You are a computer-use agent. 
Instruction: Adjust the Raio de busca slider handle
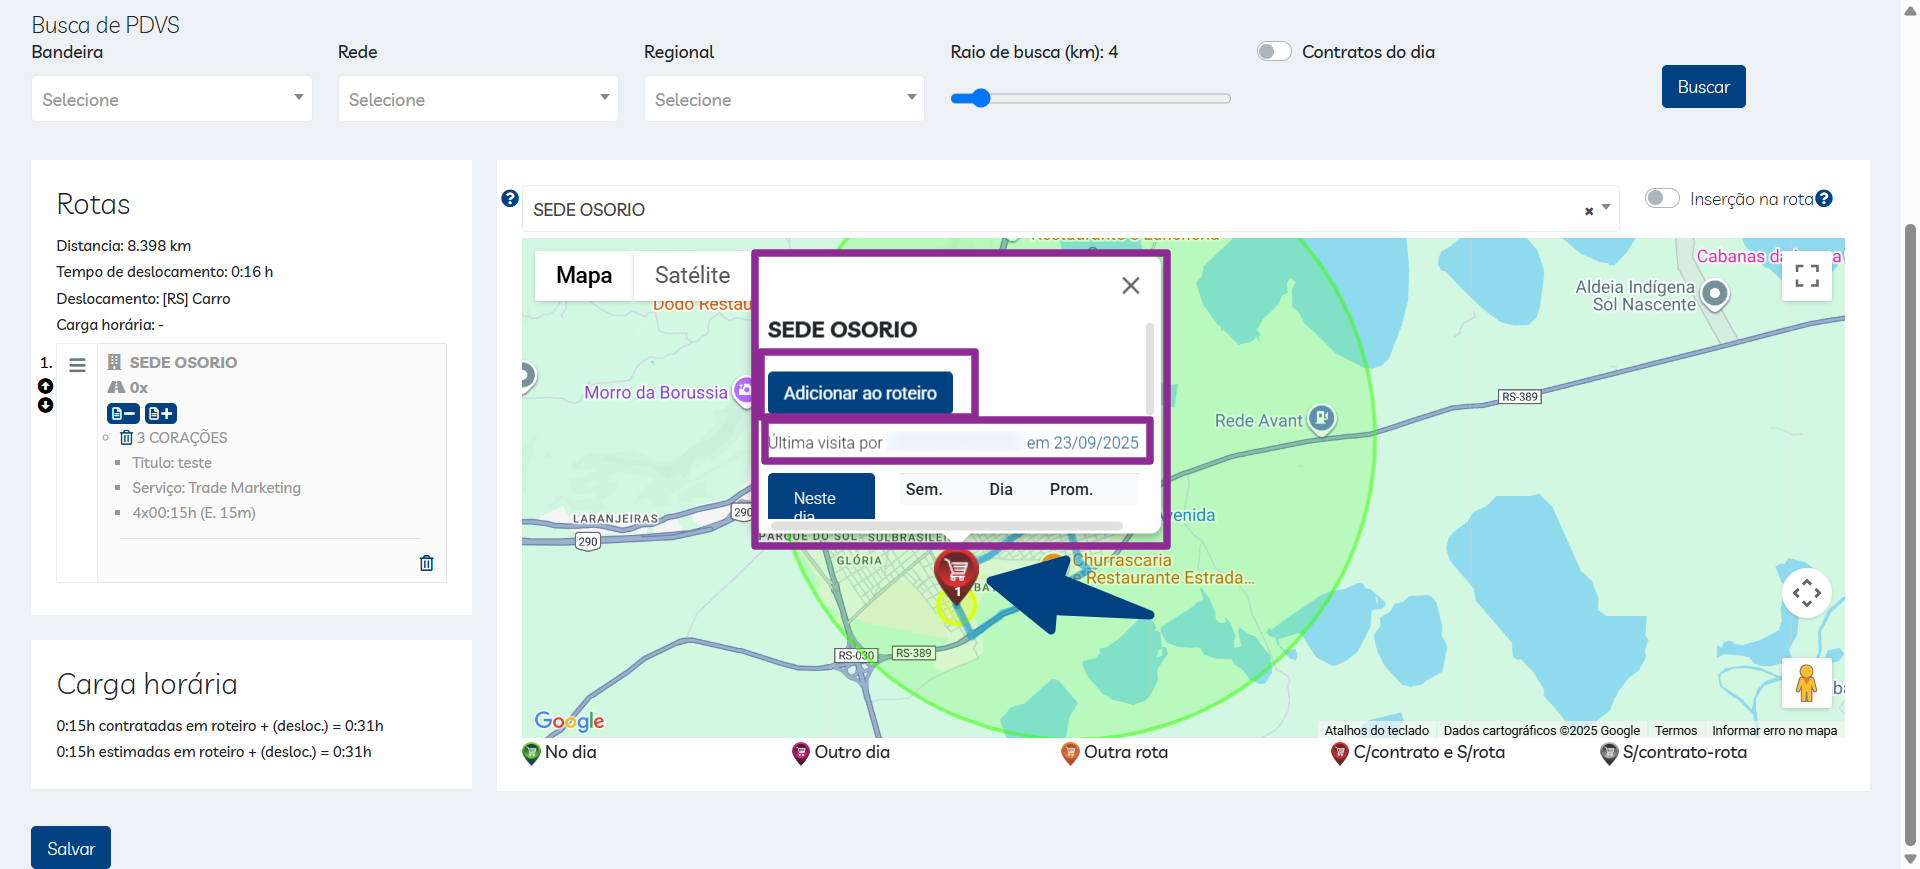tap(981, 98)
